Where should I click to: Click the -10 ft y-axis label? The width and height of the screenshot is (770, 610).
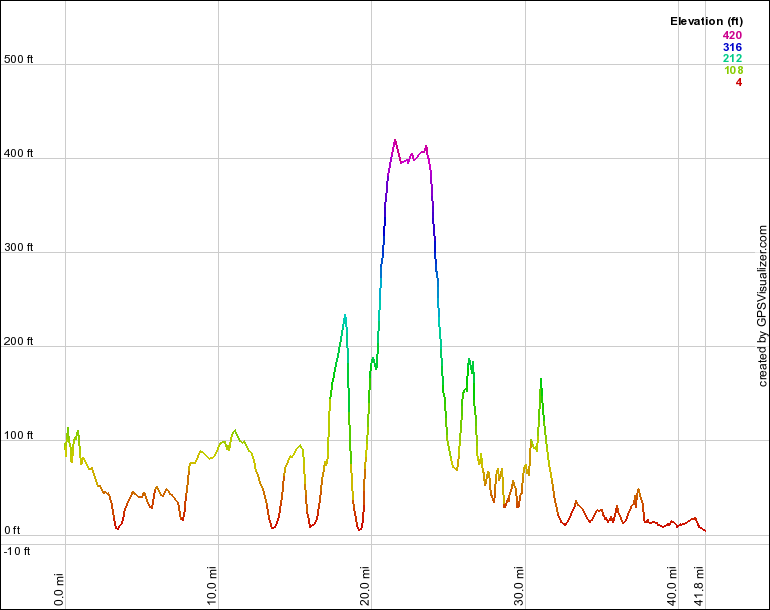point(18,551)
